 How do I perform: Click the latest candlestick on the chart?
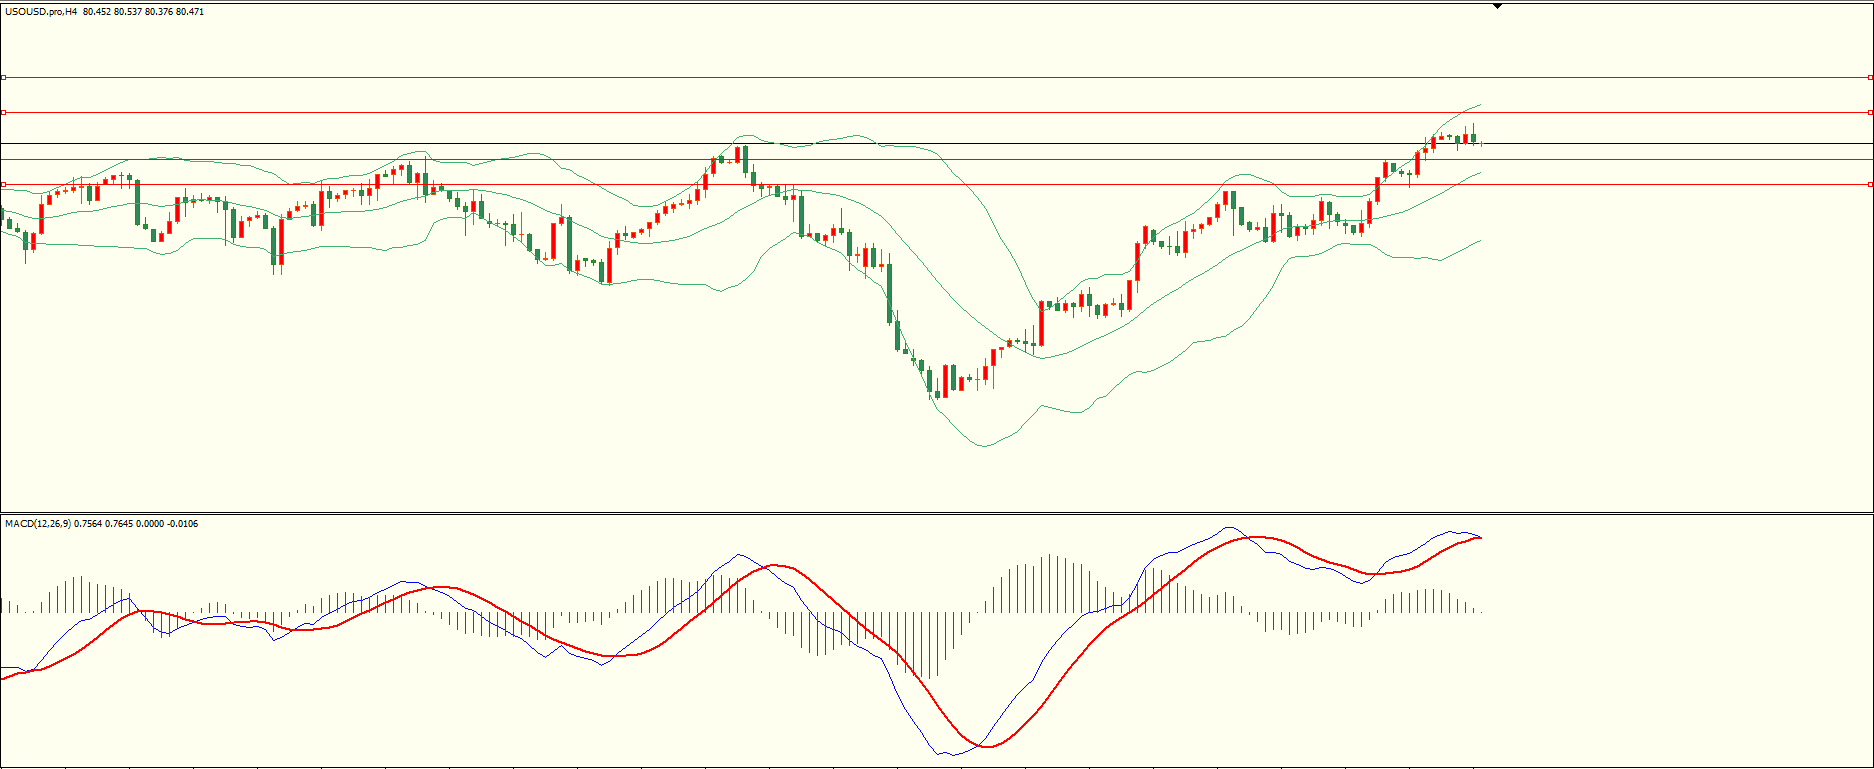coord(1473,137)
